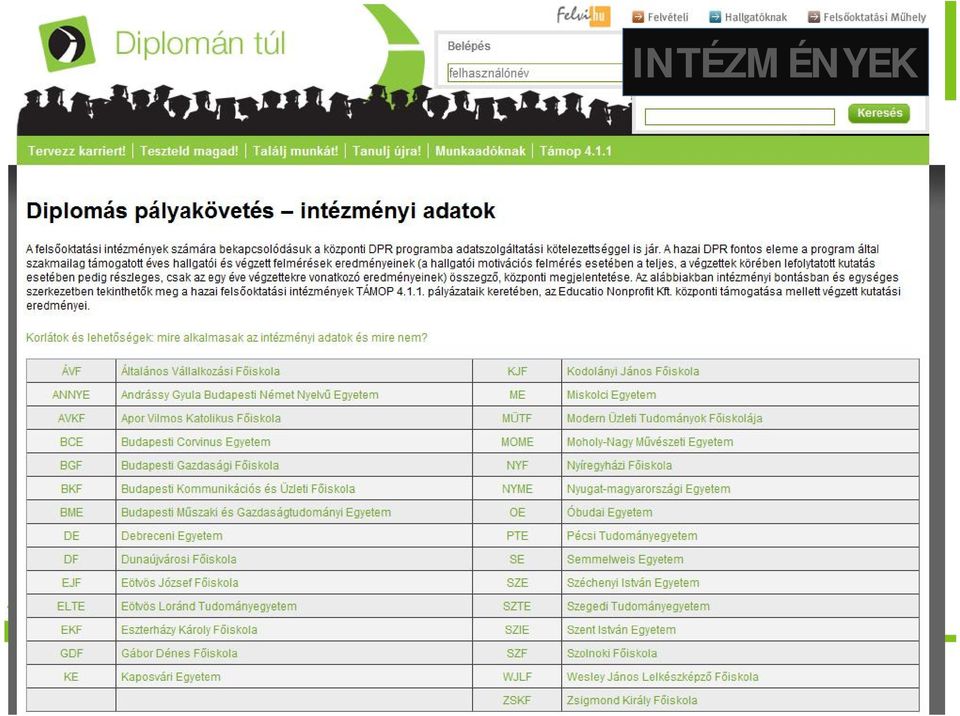Click the brown arrow icon beside Felsőoktatási Műhely
This screenshot has width=960, height=716.
(813, 17)
